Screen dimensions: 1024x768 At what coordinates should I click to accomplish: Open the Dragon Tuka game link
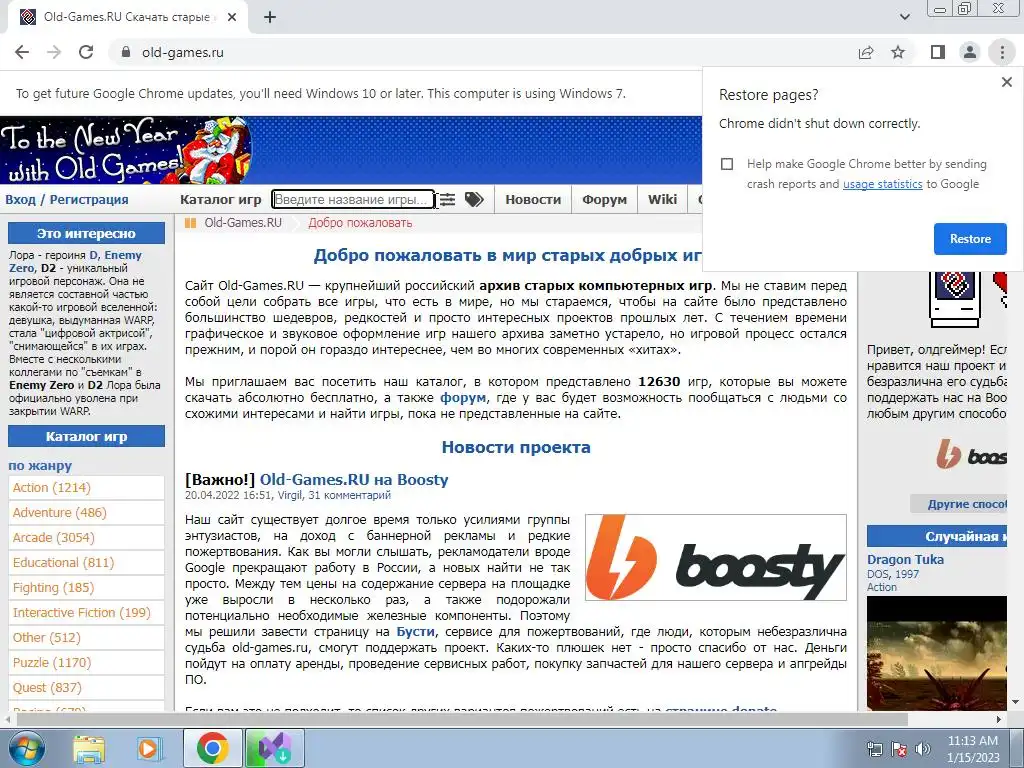[x=905, y=560]
